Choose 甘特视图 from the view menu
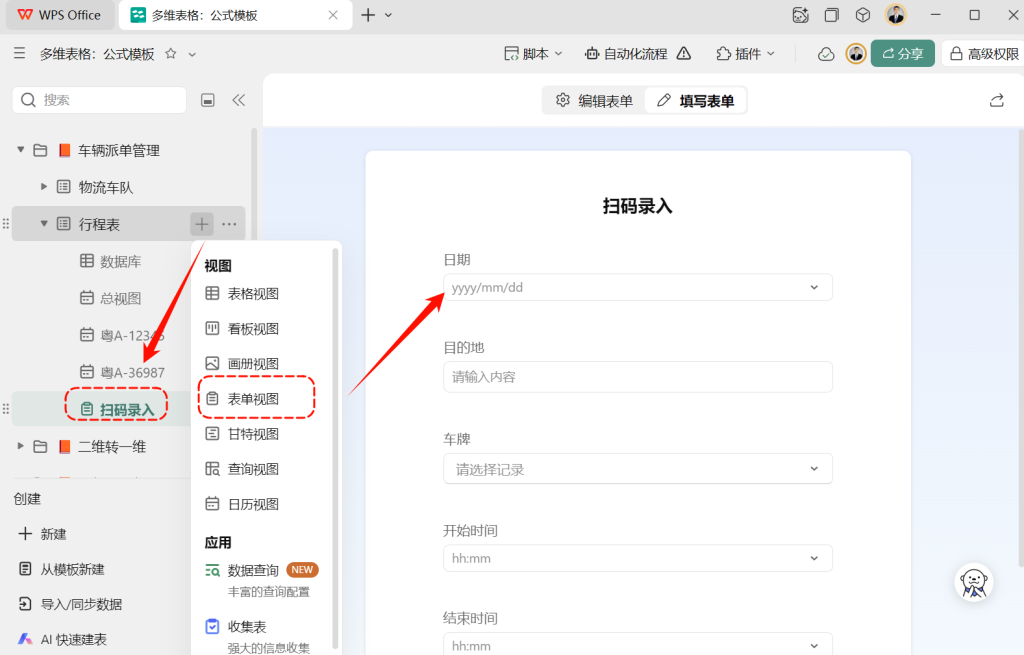 click(242, 434)
